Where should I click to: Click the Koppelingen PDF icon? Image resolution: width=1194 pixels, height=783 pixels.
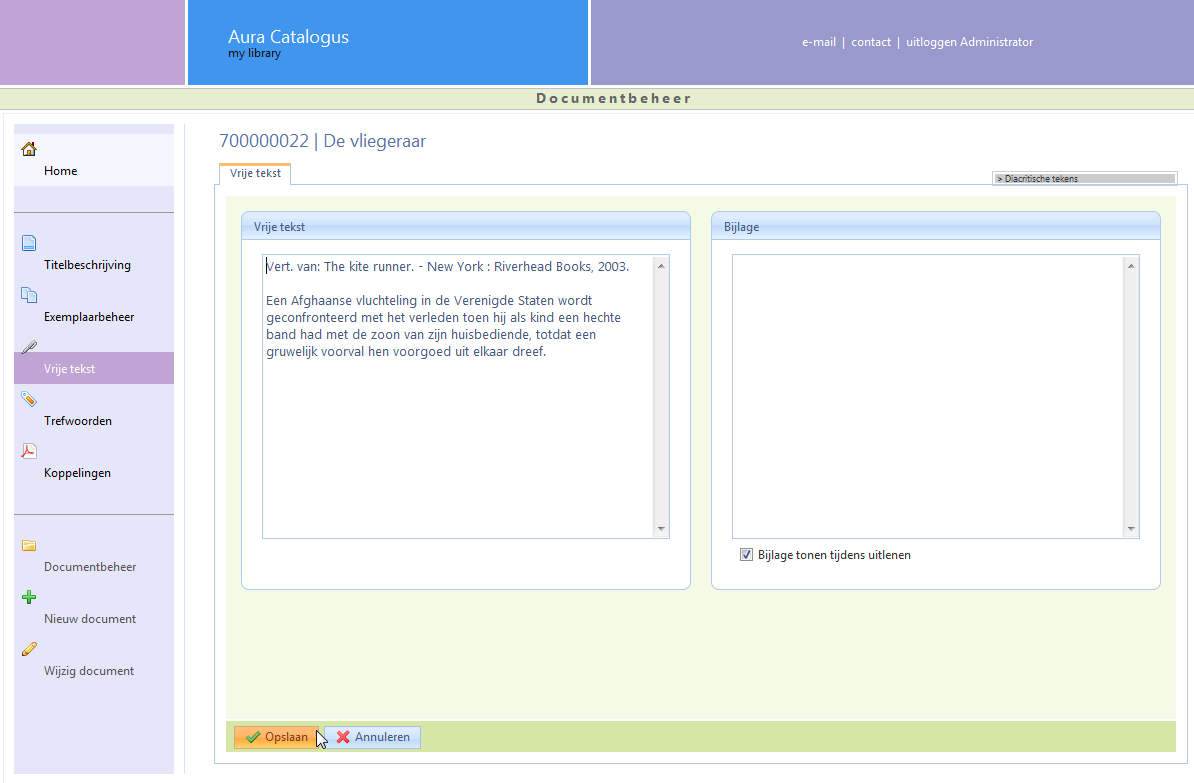click(29, 451)
